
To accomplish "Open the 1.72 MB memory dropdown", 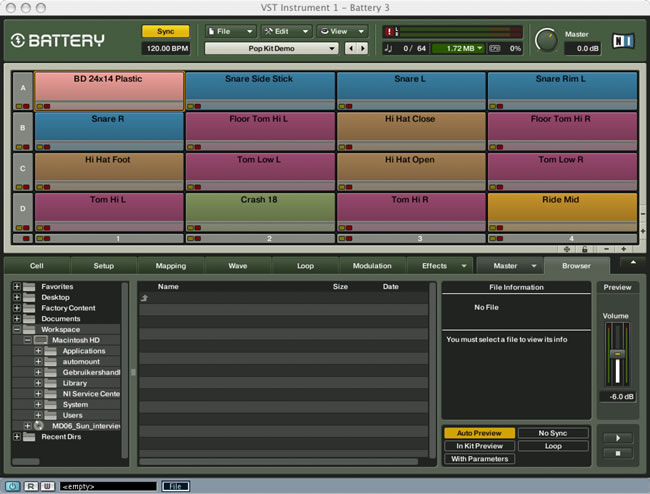I will click(x=459, y=48).
